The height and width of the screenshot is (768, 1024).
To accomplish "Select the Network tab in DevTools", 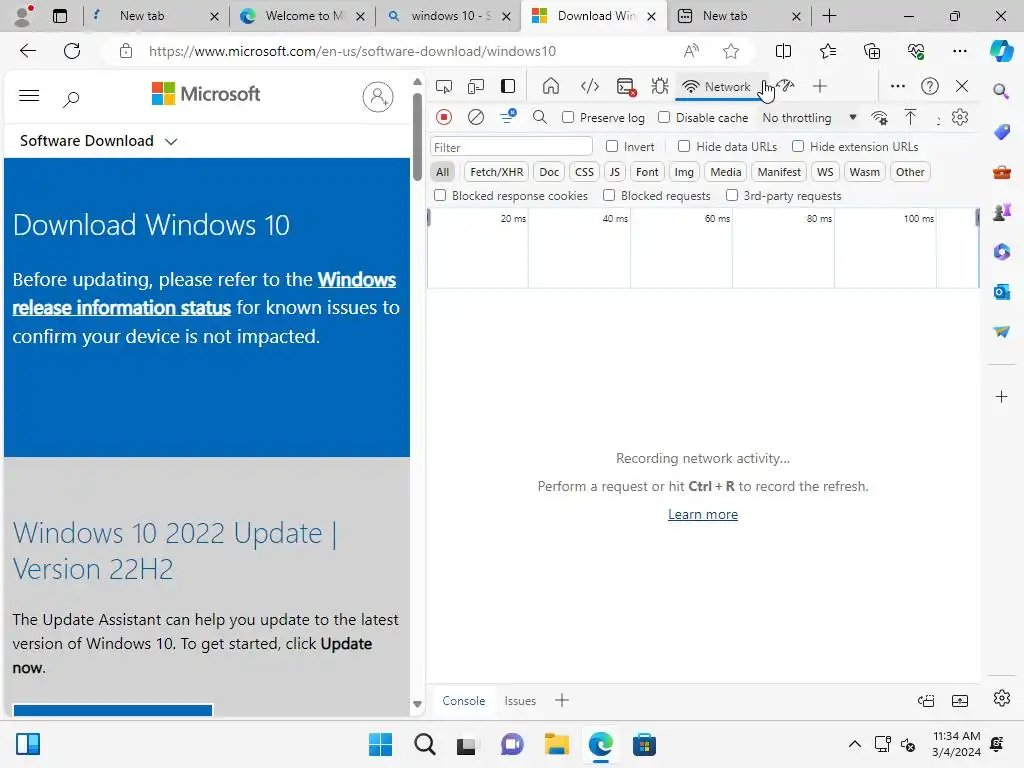I will pos(717,87).
